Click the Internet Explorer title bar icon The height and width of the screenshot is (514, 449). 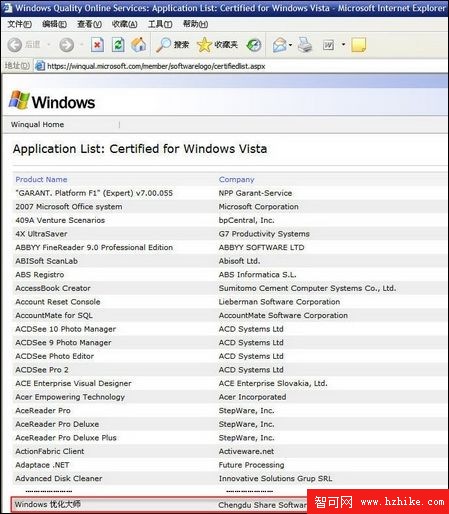[x=7, y=7]
